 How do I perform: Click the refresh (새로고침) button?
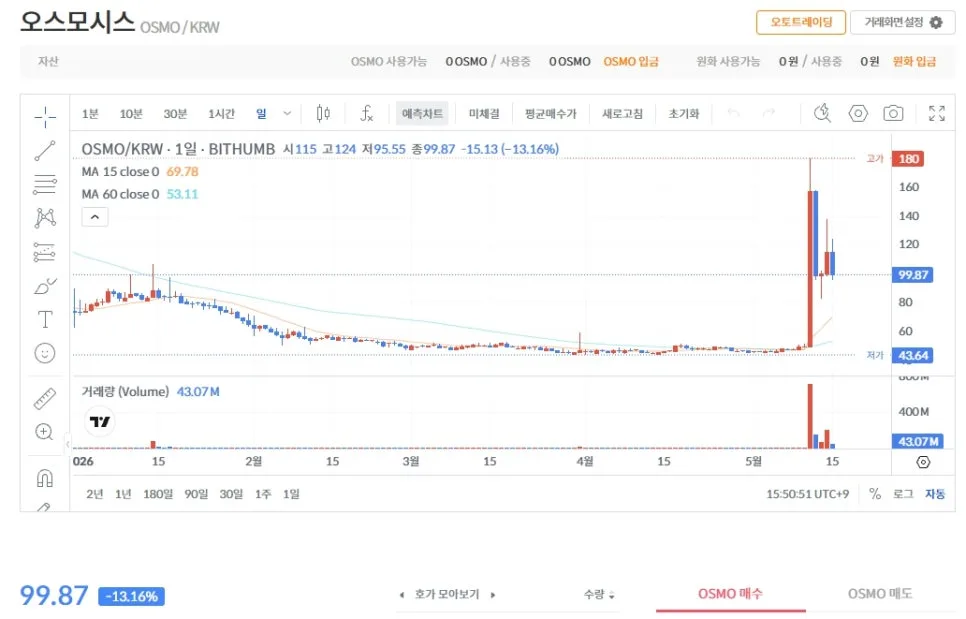tap(622, 114)
